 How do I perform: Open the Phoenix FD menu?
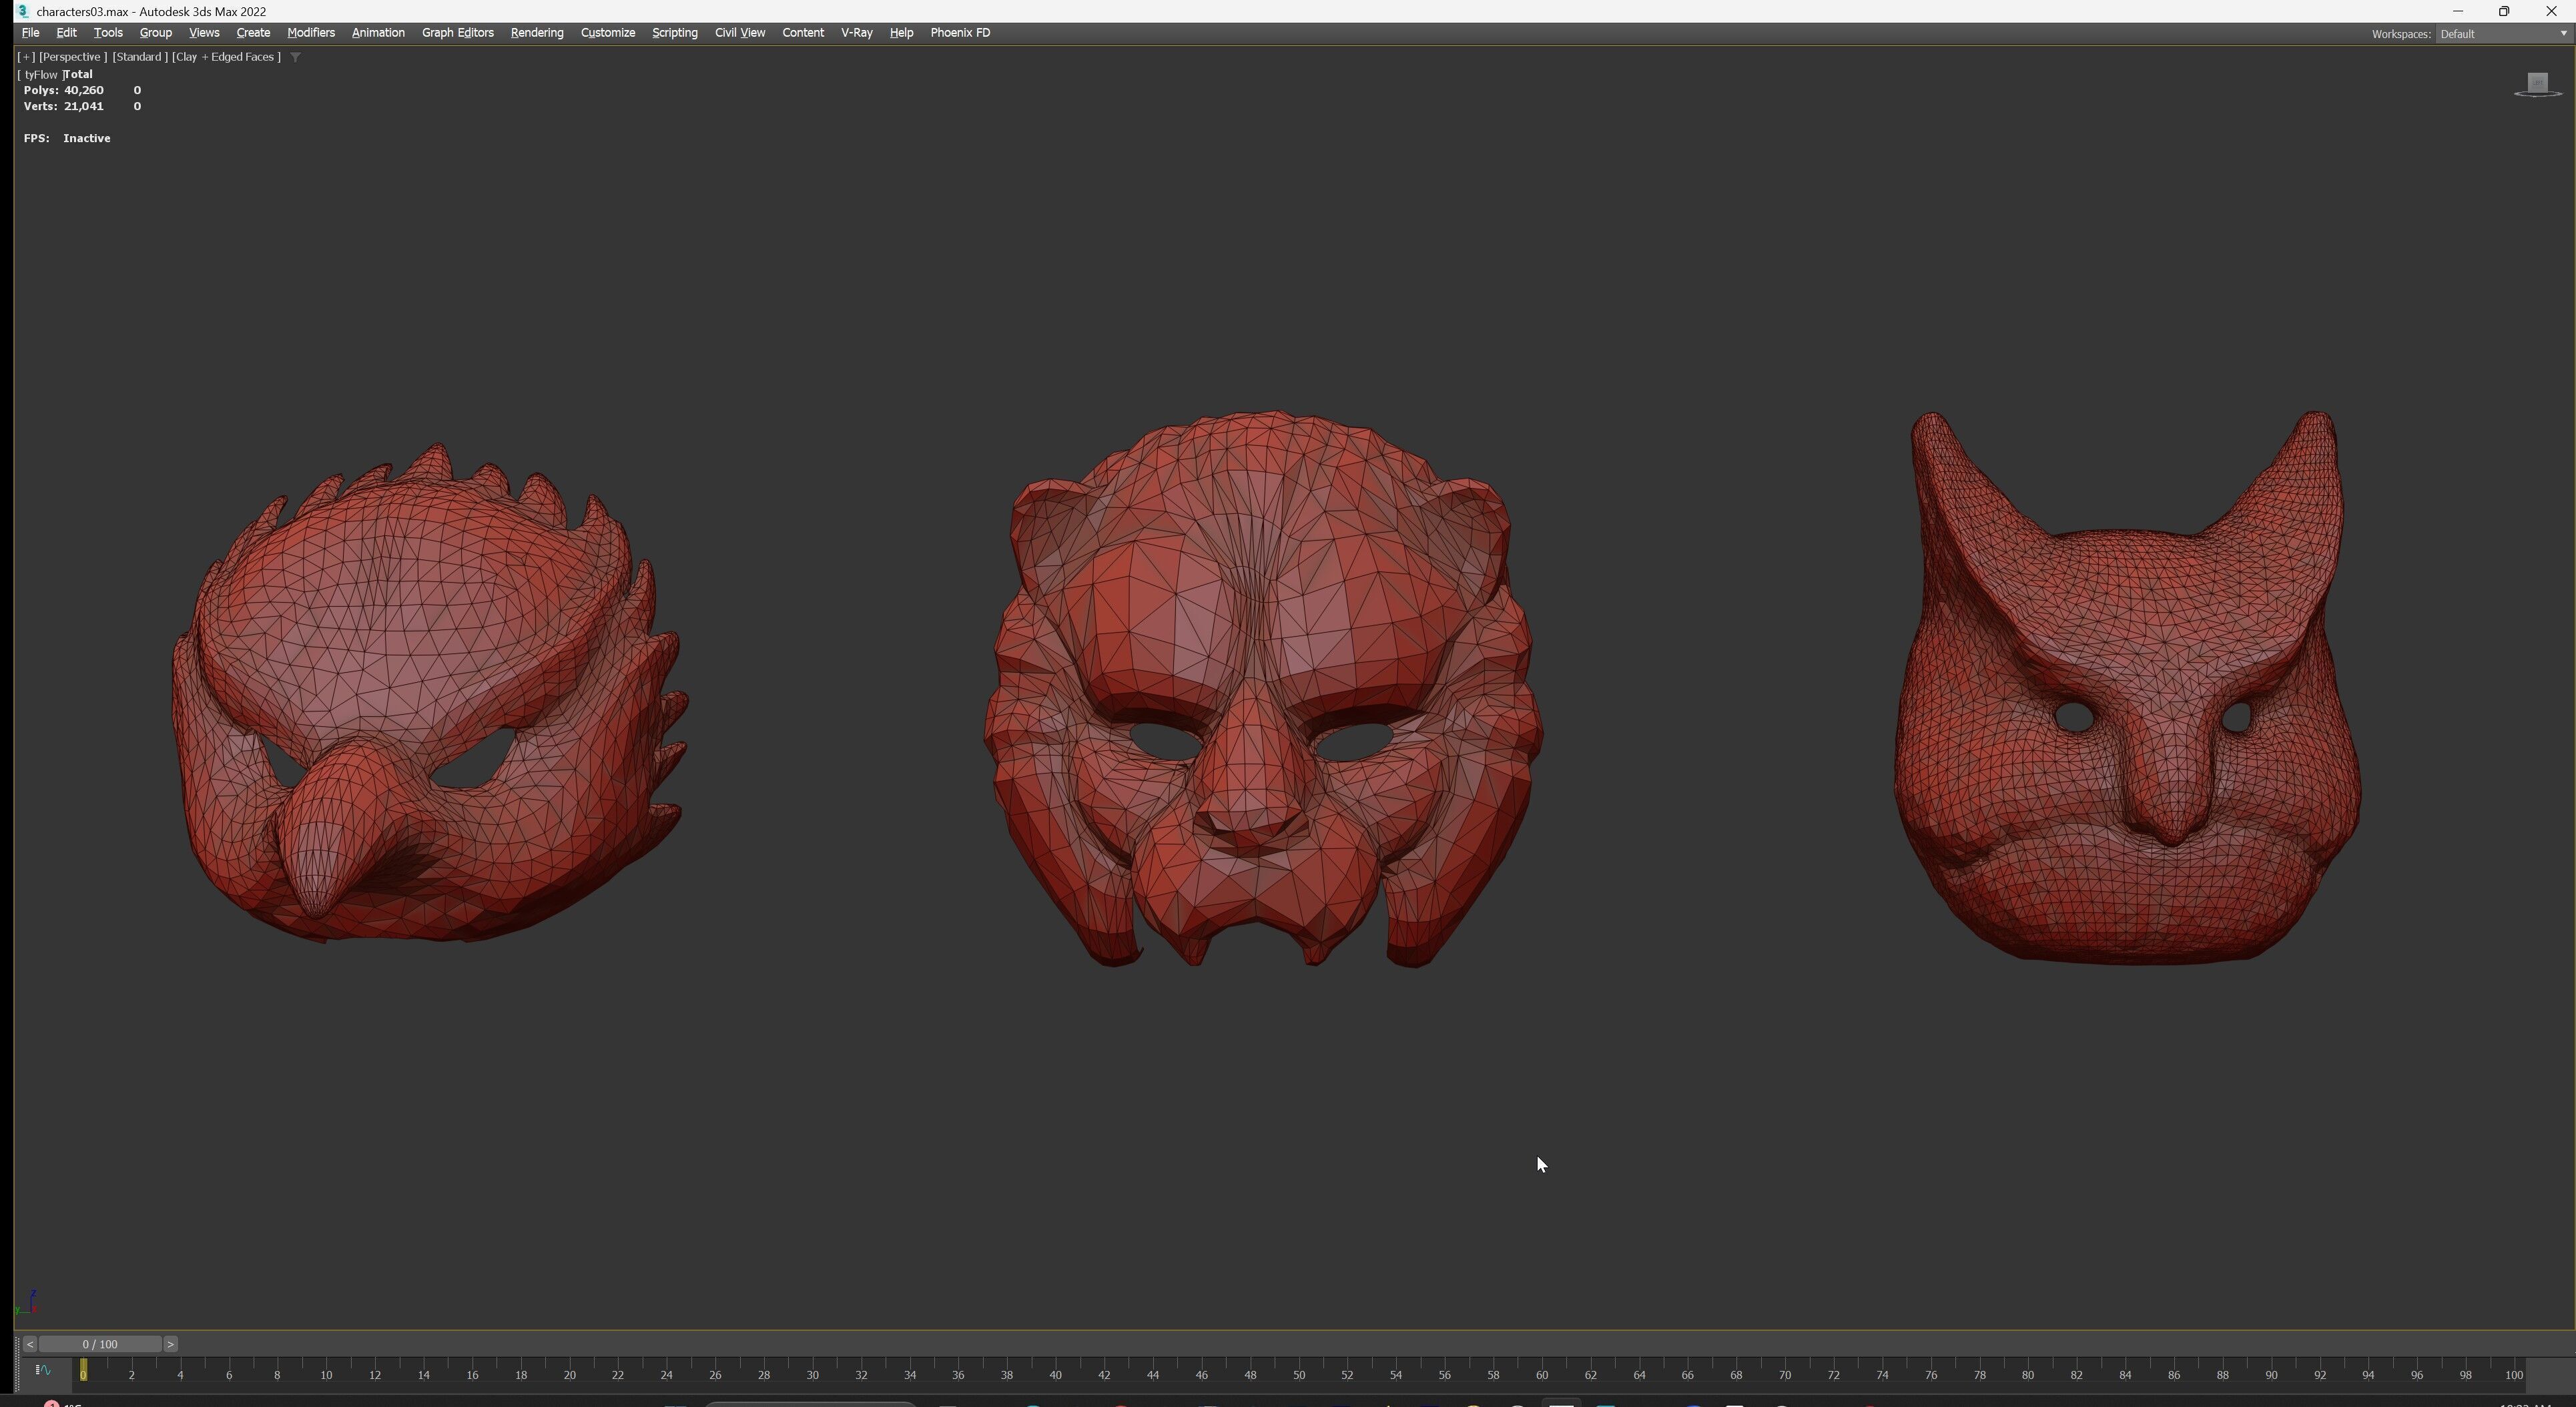(959, 33)
